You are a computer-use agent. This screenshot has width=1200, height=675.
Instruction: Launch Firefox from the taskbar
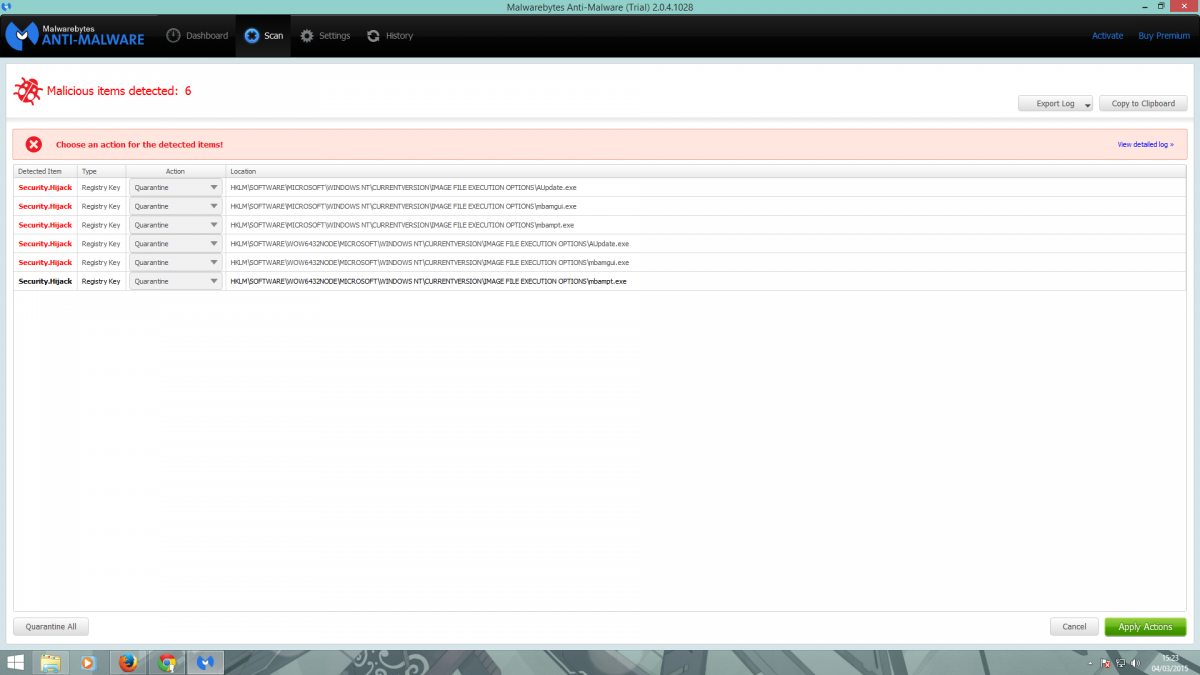point(126,662)
